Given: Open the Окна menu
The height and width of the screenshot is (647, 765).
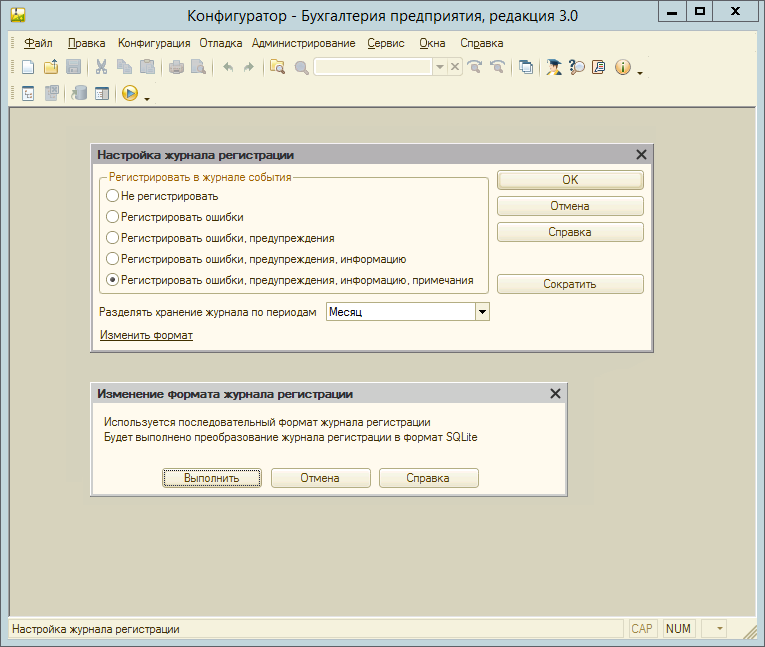Looking at the screenshot, I should [432, 43].
